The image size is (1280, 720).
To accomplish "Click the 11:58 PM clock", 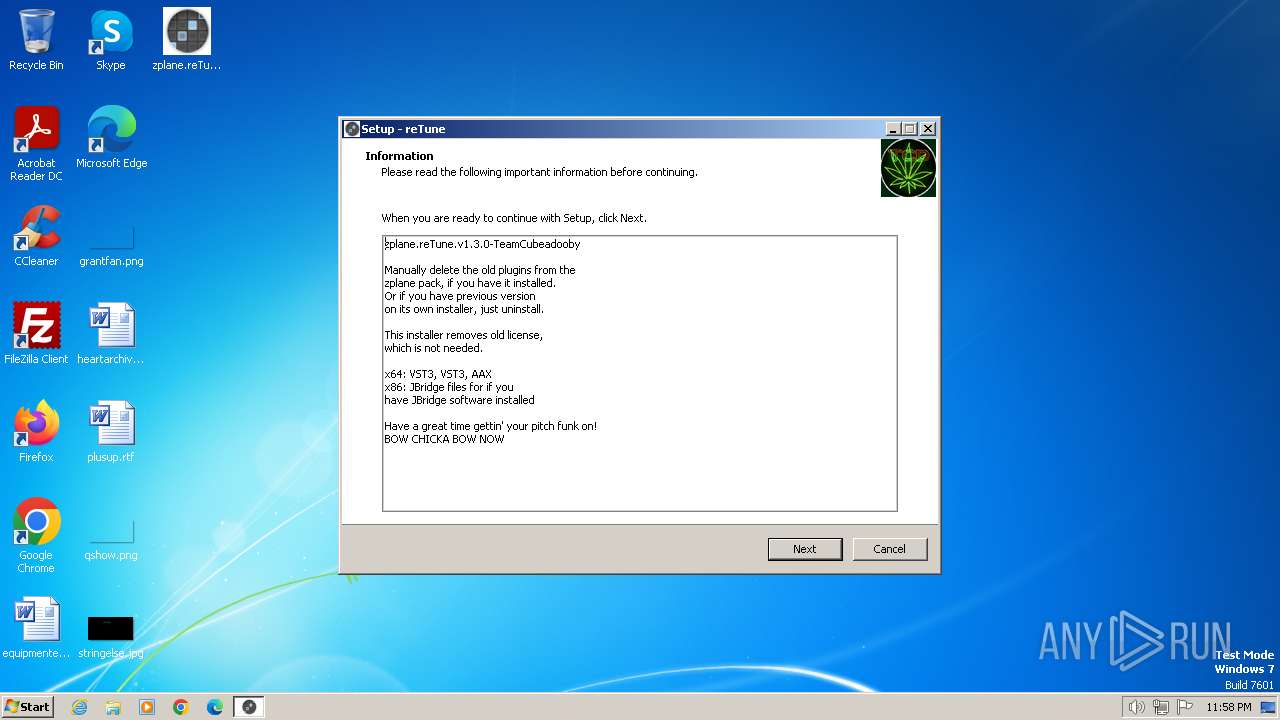I will [x=1228, y=707].
